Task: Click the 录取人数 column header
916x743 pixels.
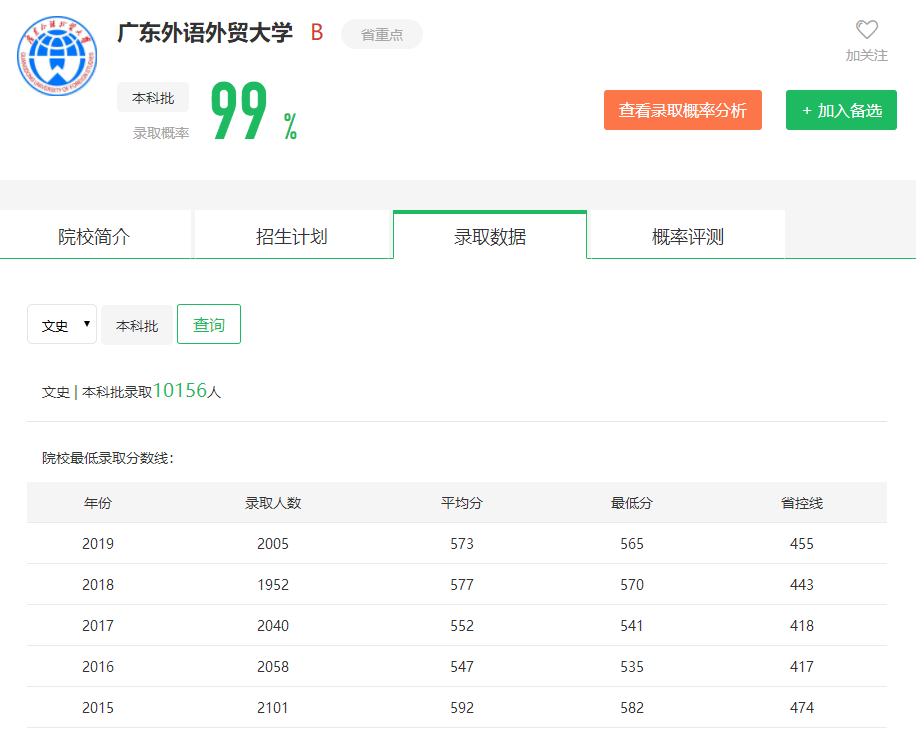Action: click(273, 503)
